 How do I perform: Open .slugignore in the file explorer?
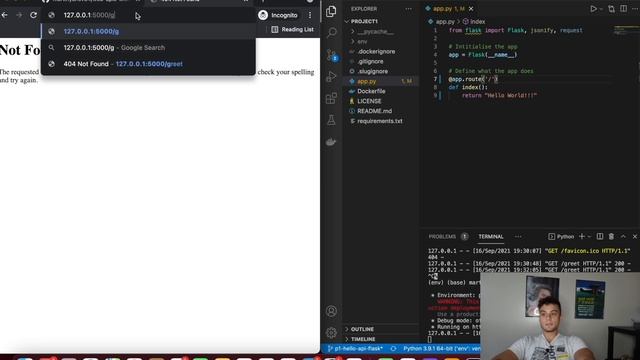(x=372, y=71)
